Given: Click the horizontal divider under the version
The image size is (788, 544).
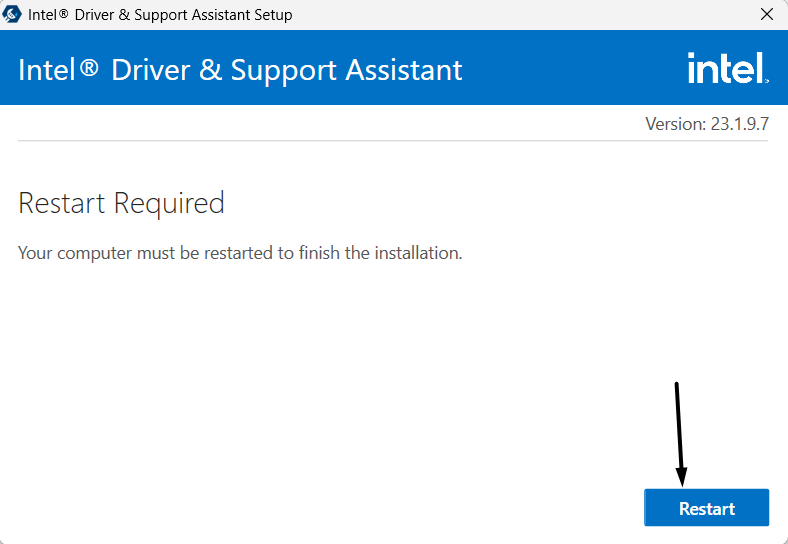Looking at the screenshot, I should pyautogui.click(x=393, y=141).
